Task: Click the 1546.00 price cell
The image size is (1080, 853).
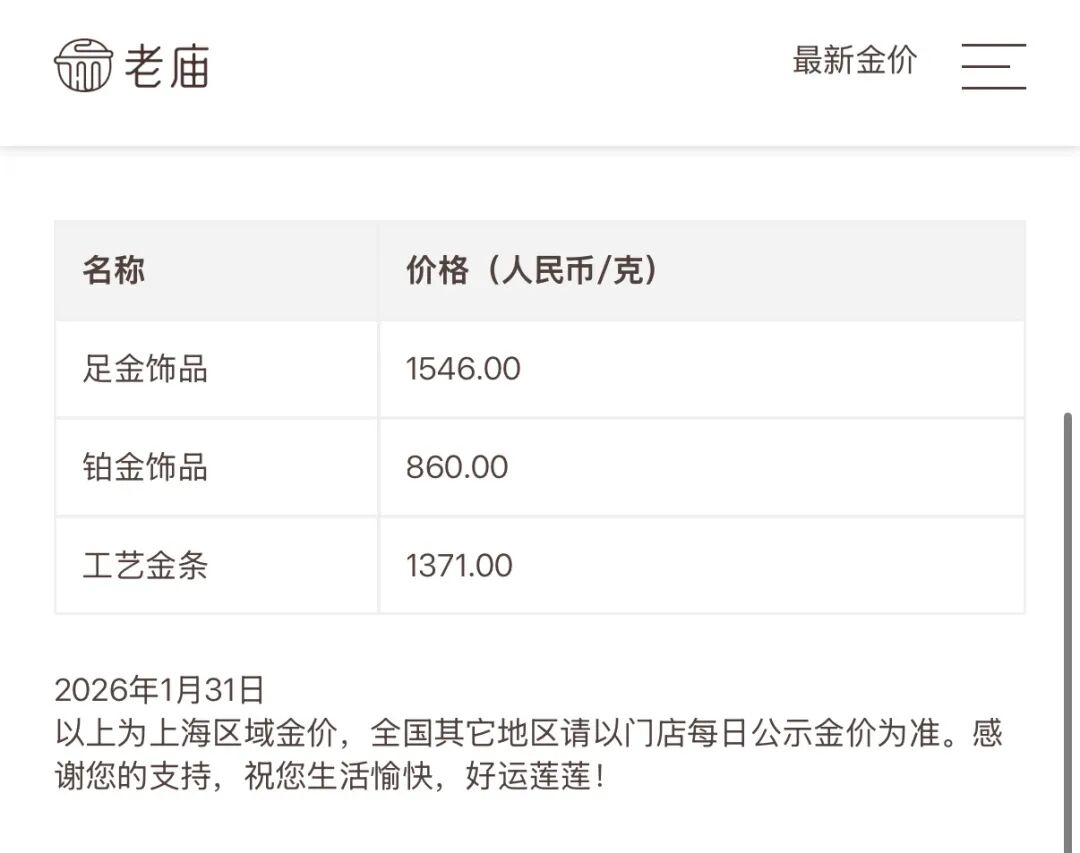Action: (463, 368)
